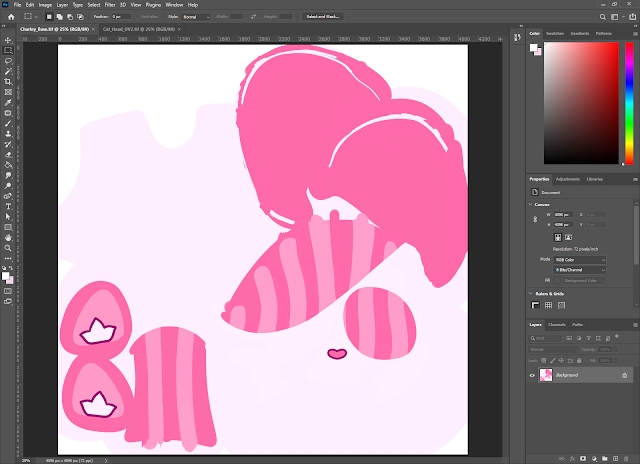Viewport: 640px width, 464px height.
Task: Collapse the Rulers & Grids section
Action: tap(531, 294)
